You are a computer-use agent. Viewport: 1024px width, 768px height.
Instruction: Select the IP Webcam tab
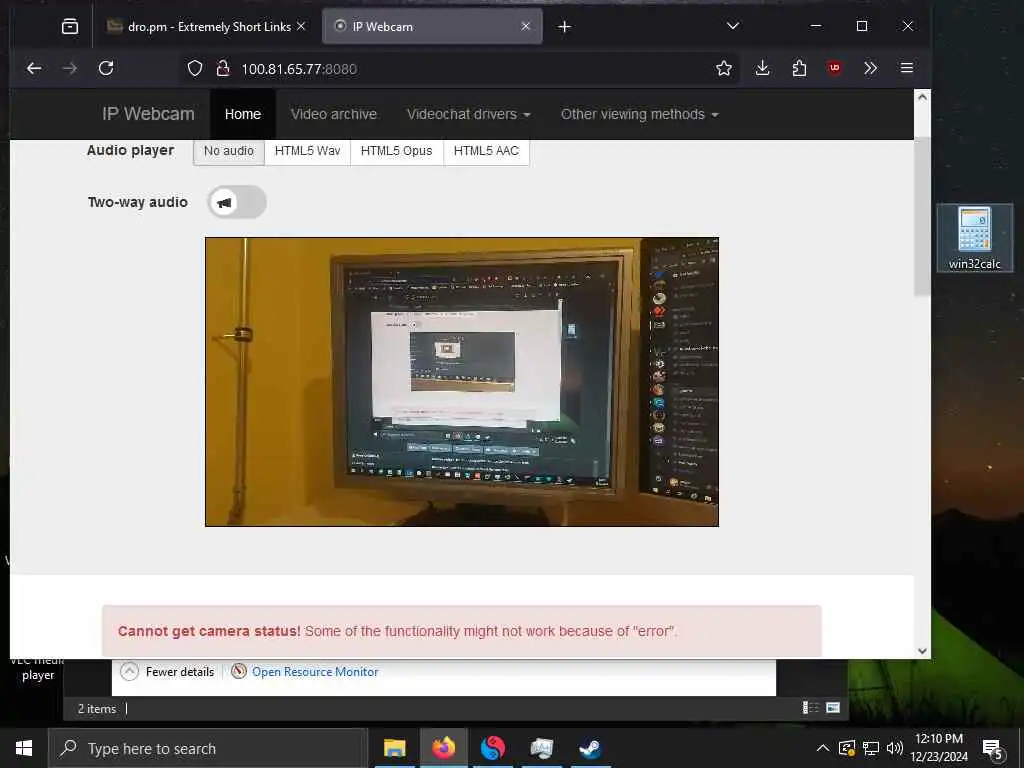pyautogui.click(x=432, y=27)
